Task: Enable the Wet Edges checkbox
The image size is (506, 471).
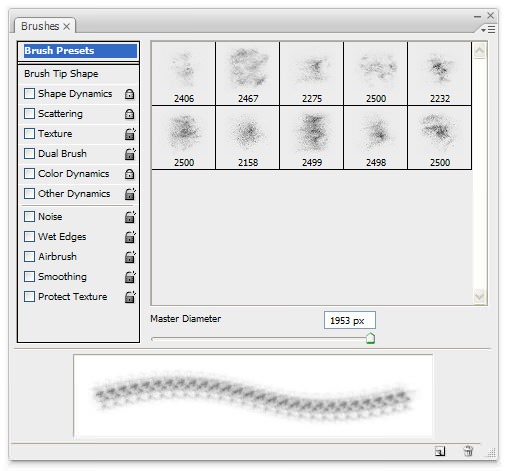Action: pyautogui.click(x=29, y=237)
